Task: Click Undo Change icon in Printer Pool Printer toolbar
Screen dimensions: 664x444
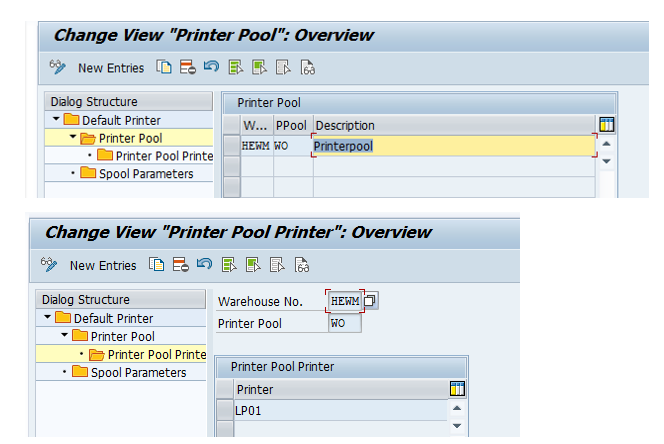Action: point(204,264)
